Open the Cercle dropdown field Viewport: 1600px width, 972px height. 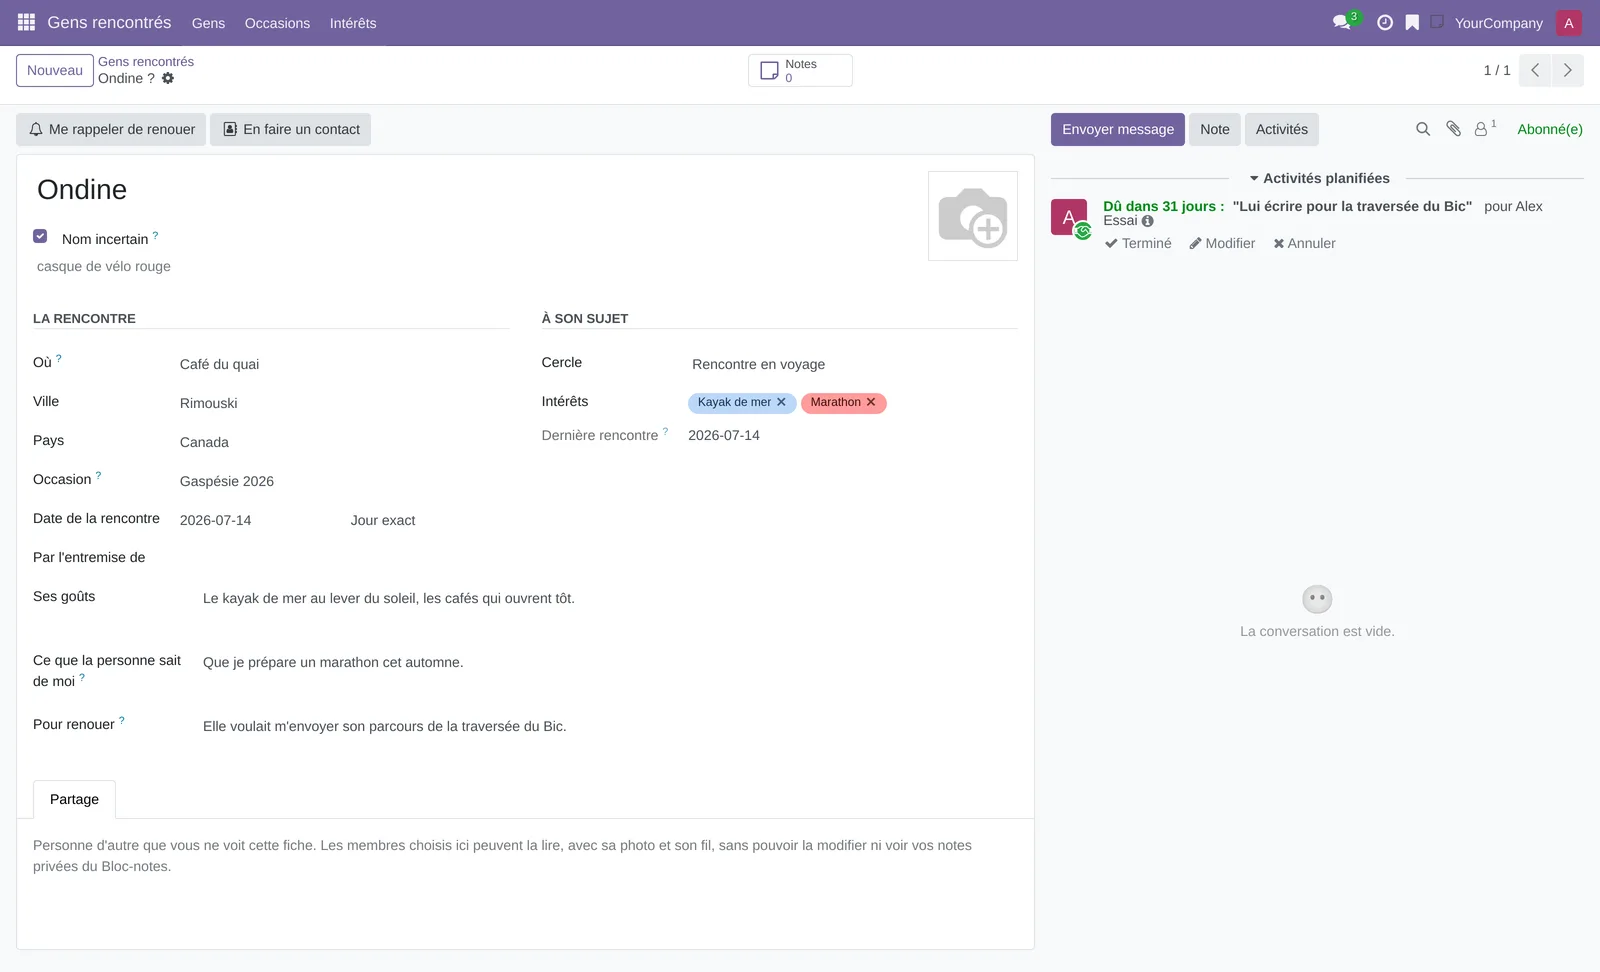tap(853, 364)
